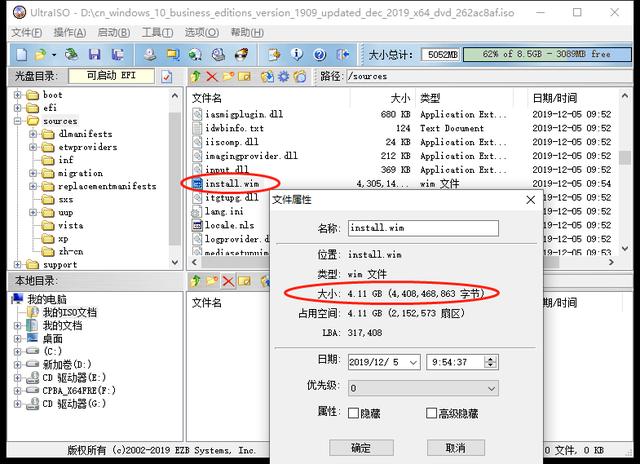This screenshot has width=640, height=464.
Task: Expand the 新加卷(D:) drive node
Action: tap(17, 364)
